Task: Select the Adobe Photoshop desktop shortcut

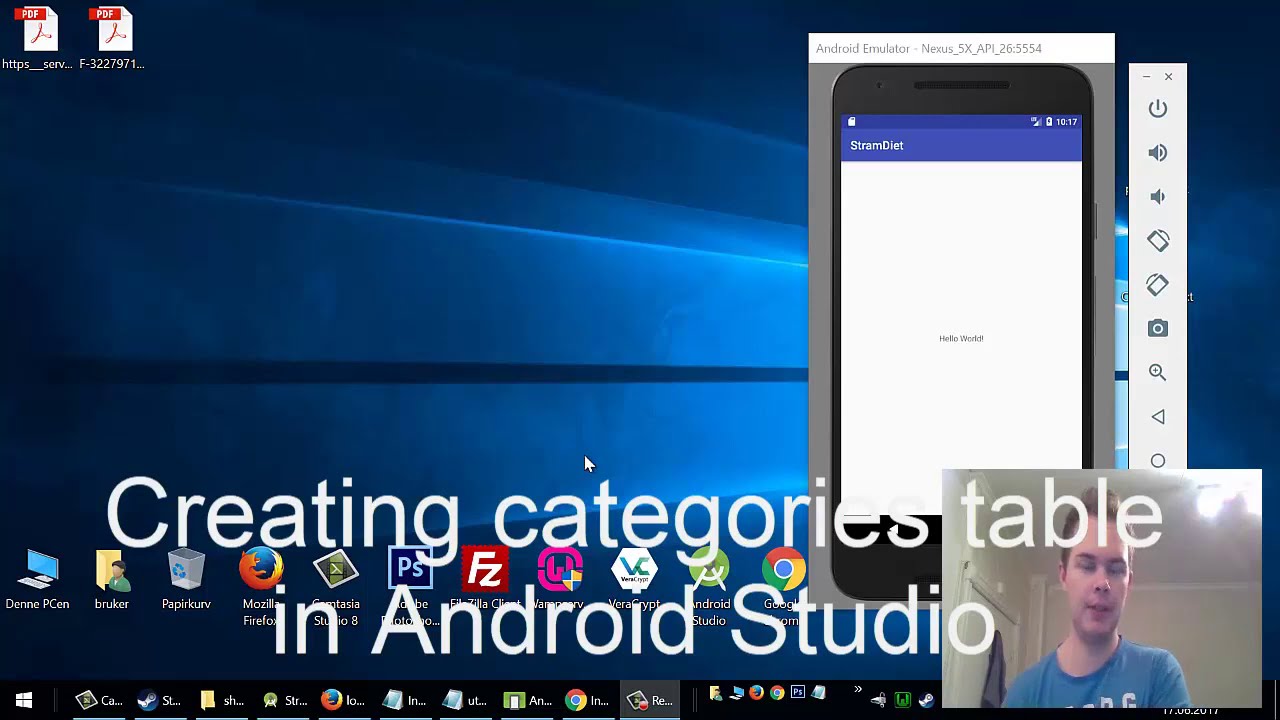Action: tap(410, 588)
